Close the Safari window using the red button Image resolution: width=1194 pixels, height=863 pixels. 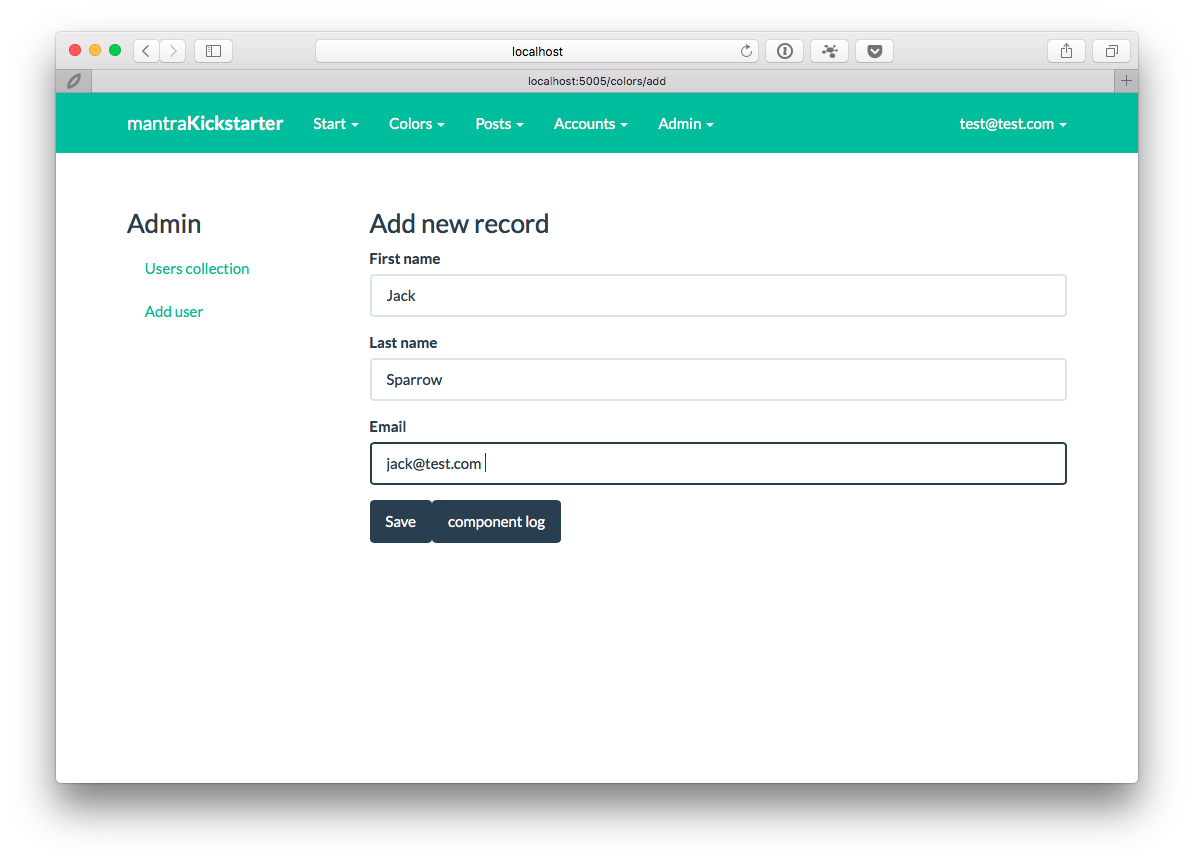(x=75, y=50)
